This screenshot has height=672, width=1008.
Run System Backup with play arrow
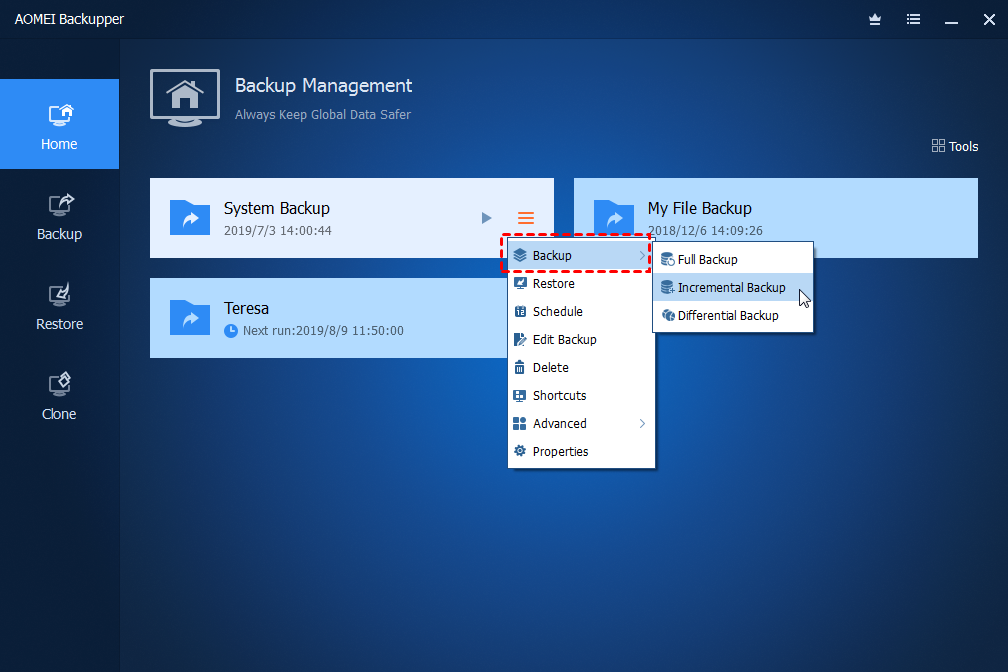pyautogui.click(x=487, y=218)
